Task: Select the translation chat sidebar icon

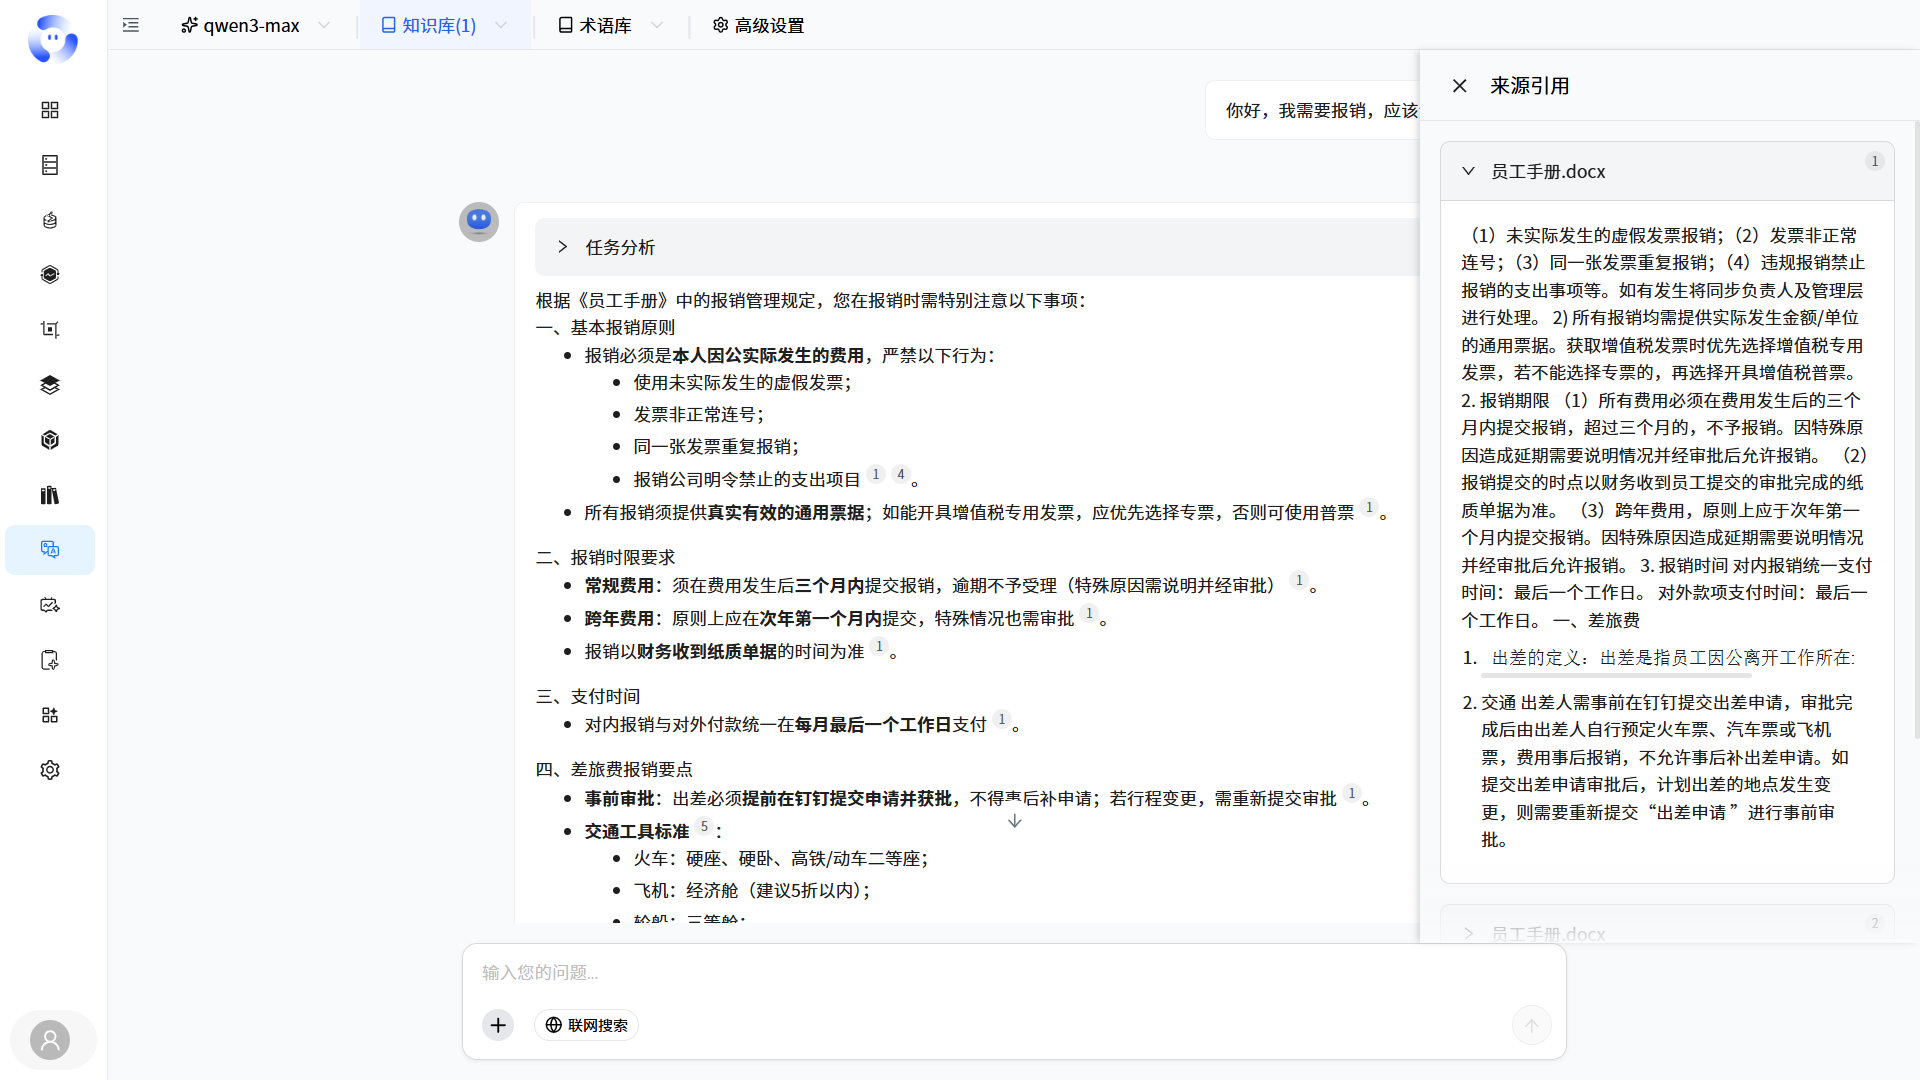Action: point(50,550)
